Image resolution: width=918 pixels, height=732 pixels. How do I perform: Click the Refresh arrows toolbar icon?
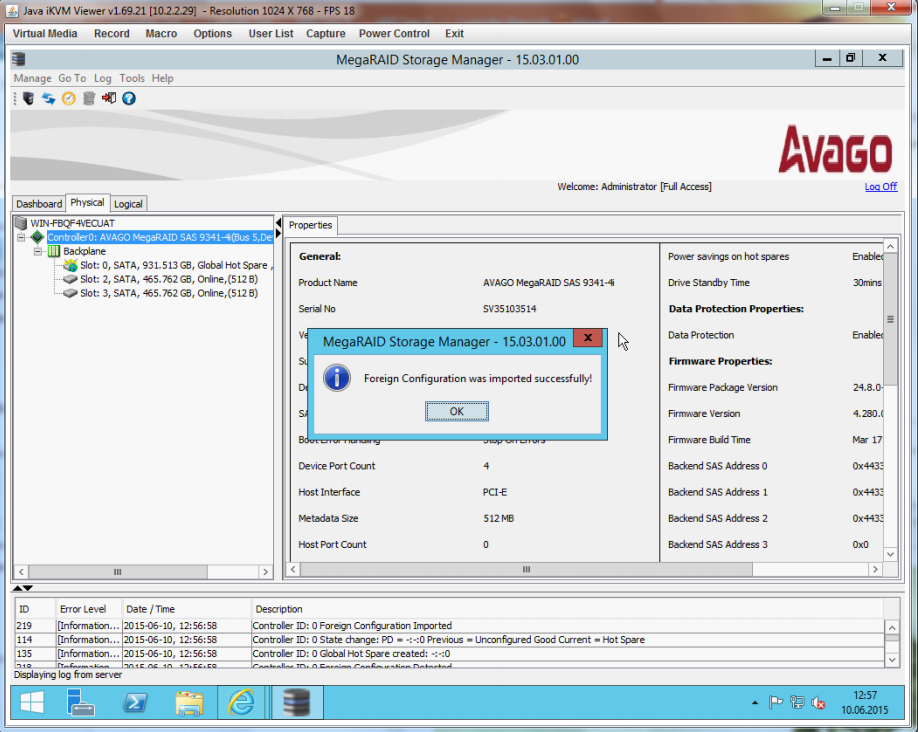coord(48,98)
